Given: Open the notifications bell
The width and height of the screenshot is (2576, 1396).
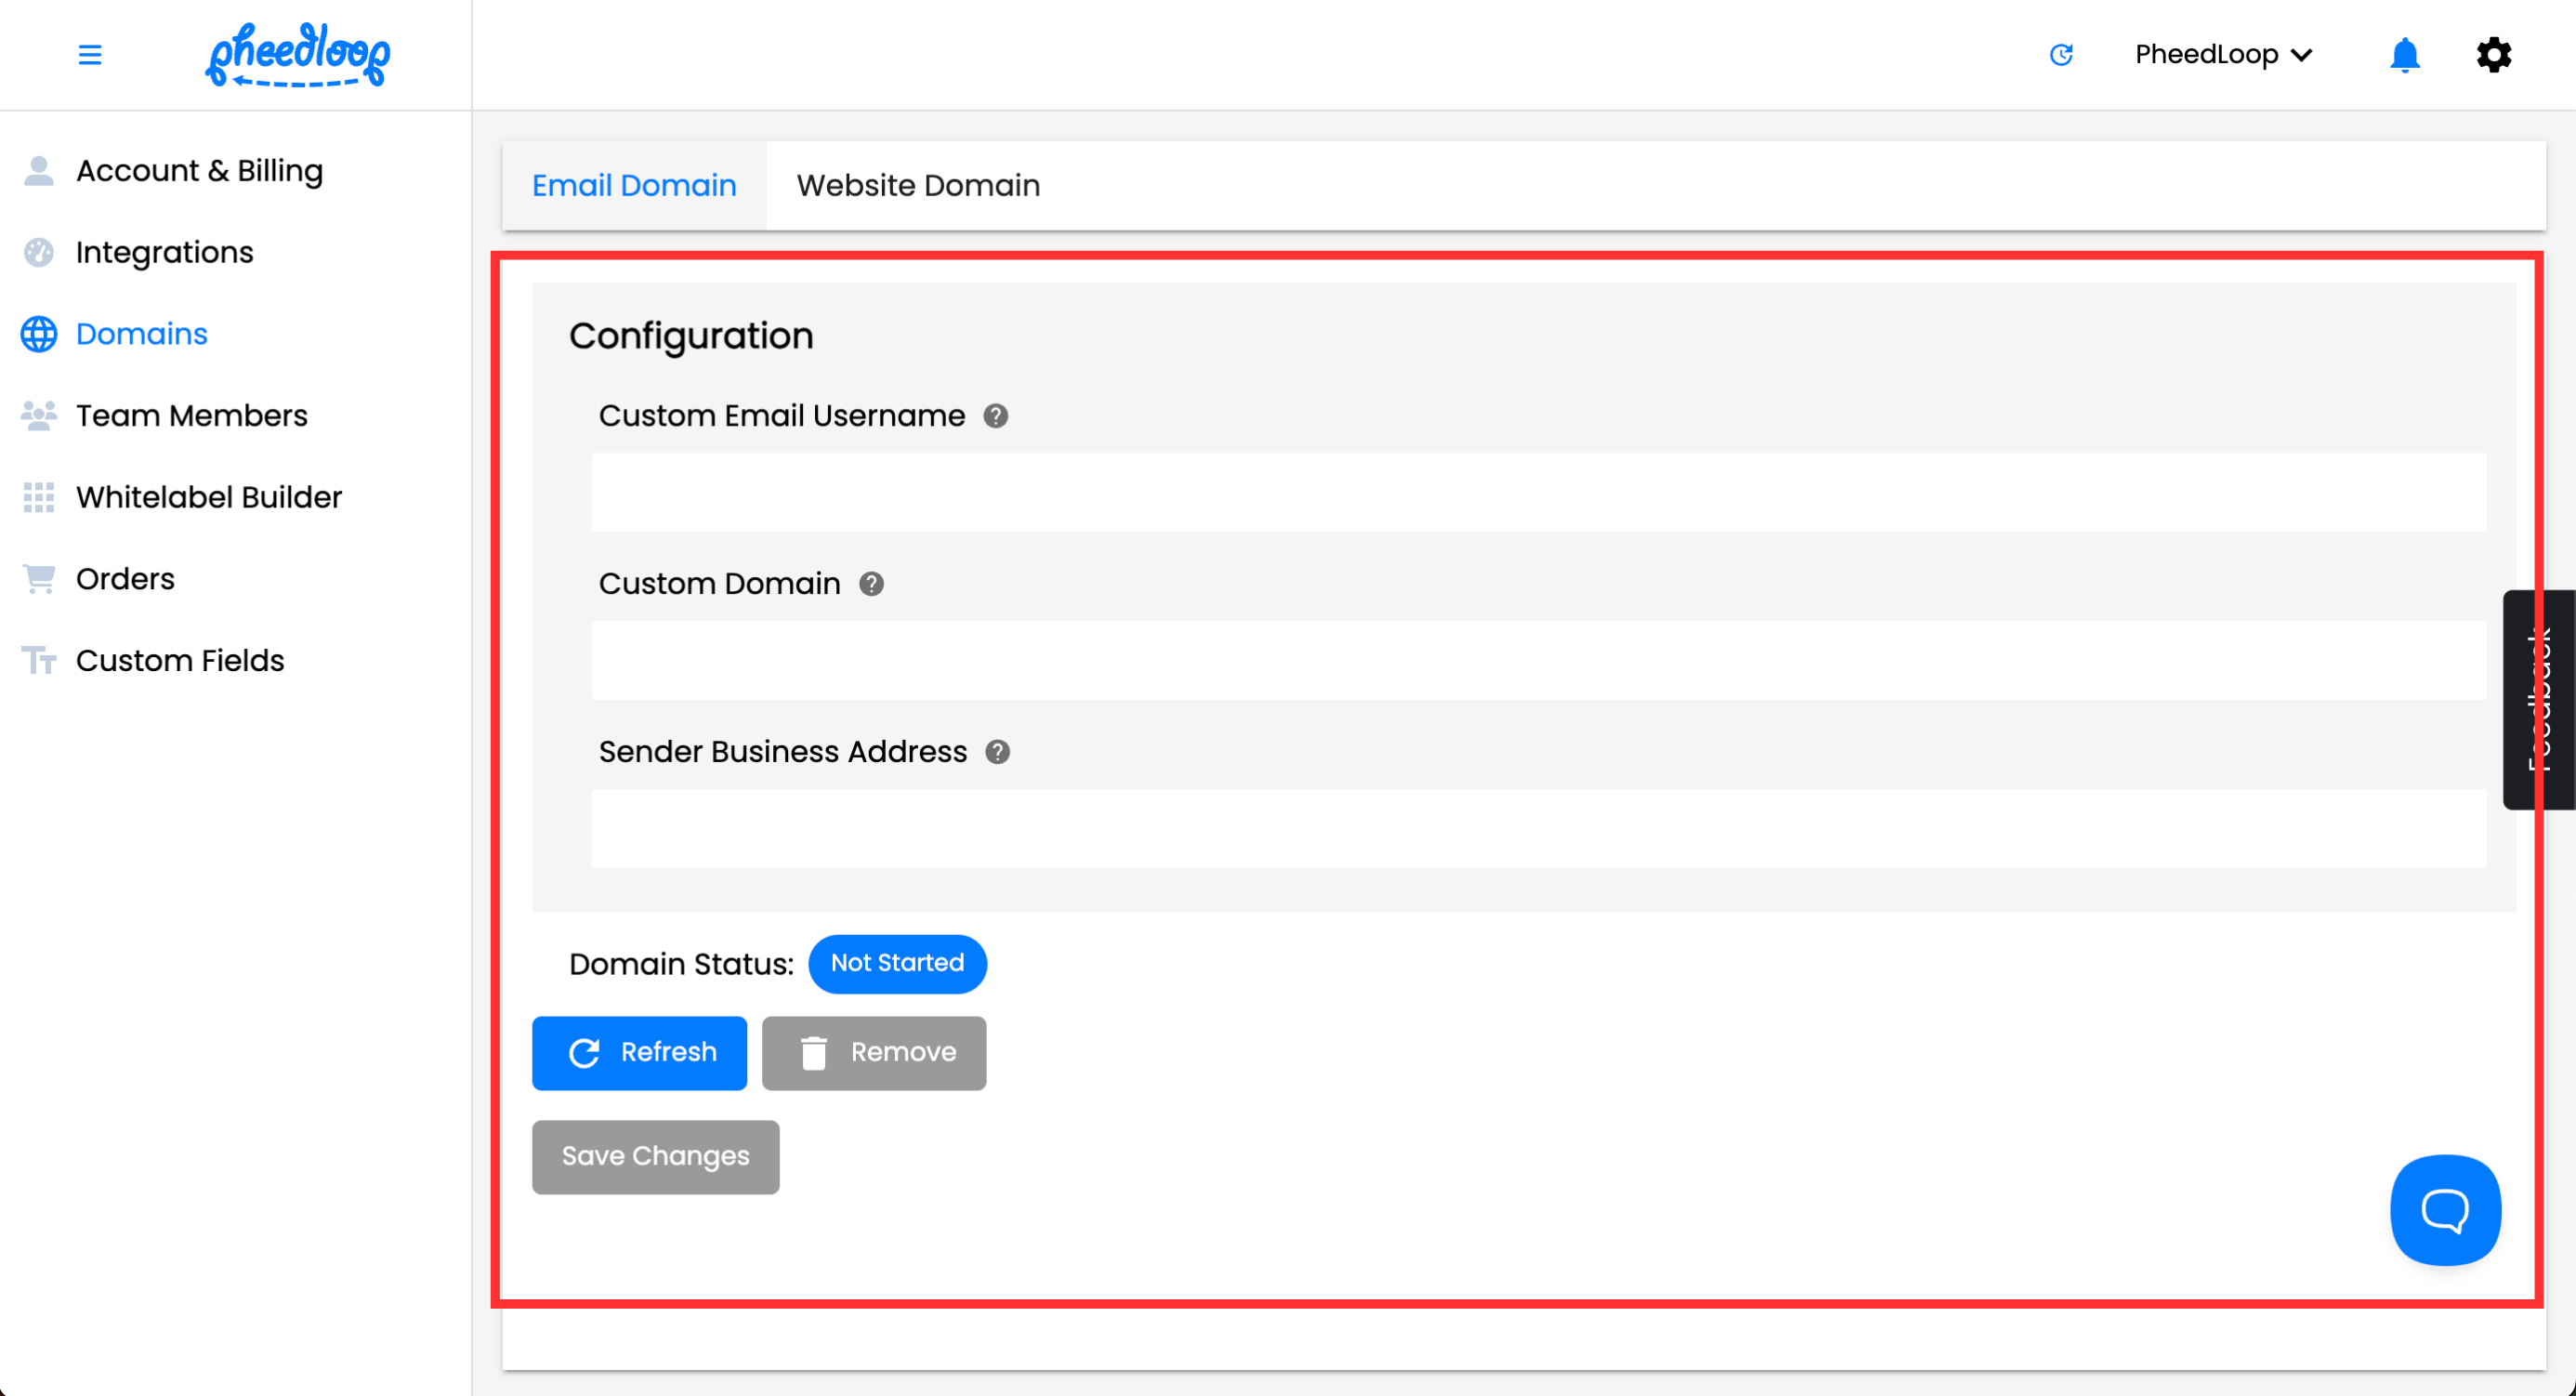Looking at the screenshot, I should 2404,55.
